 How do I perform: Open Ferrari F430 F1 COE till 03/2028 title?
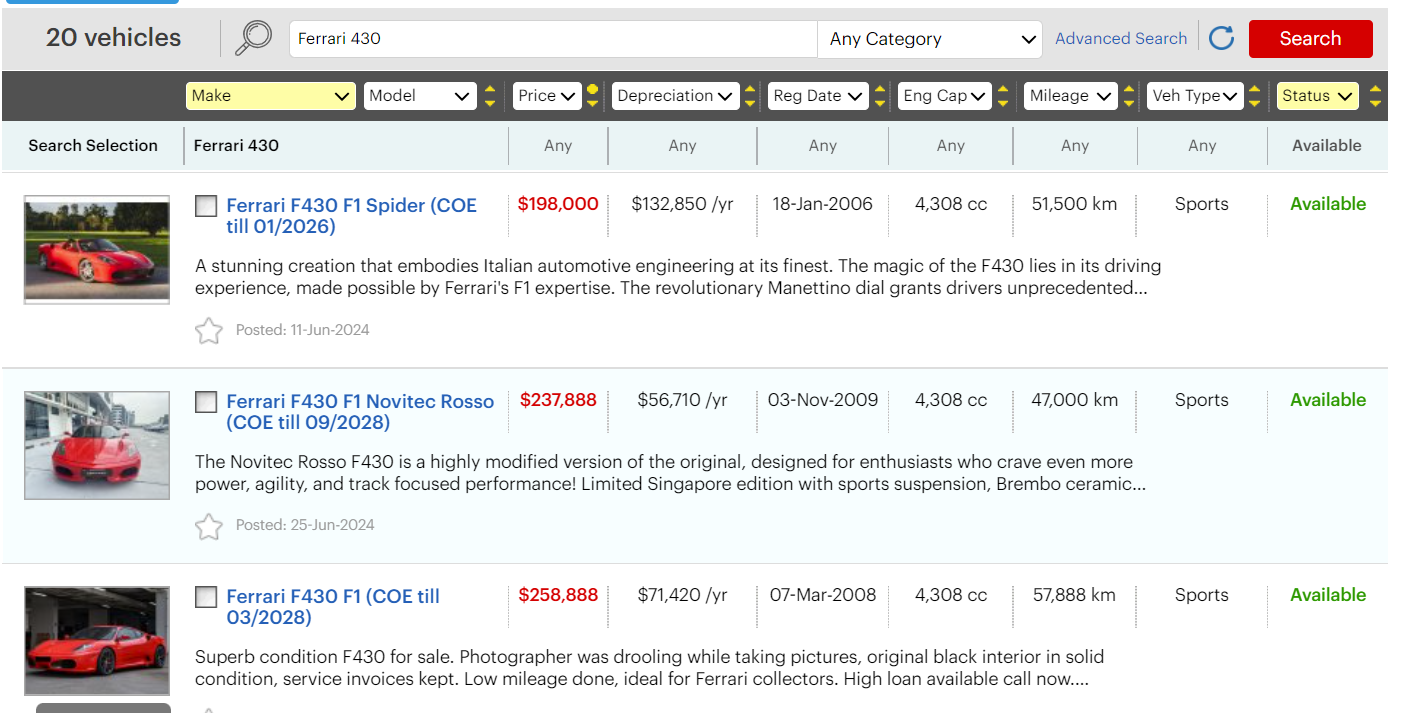click(333, 607)
